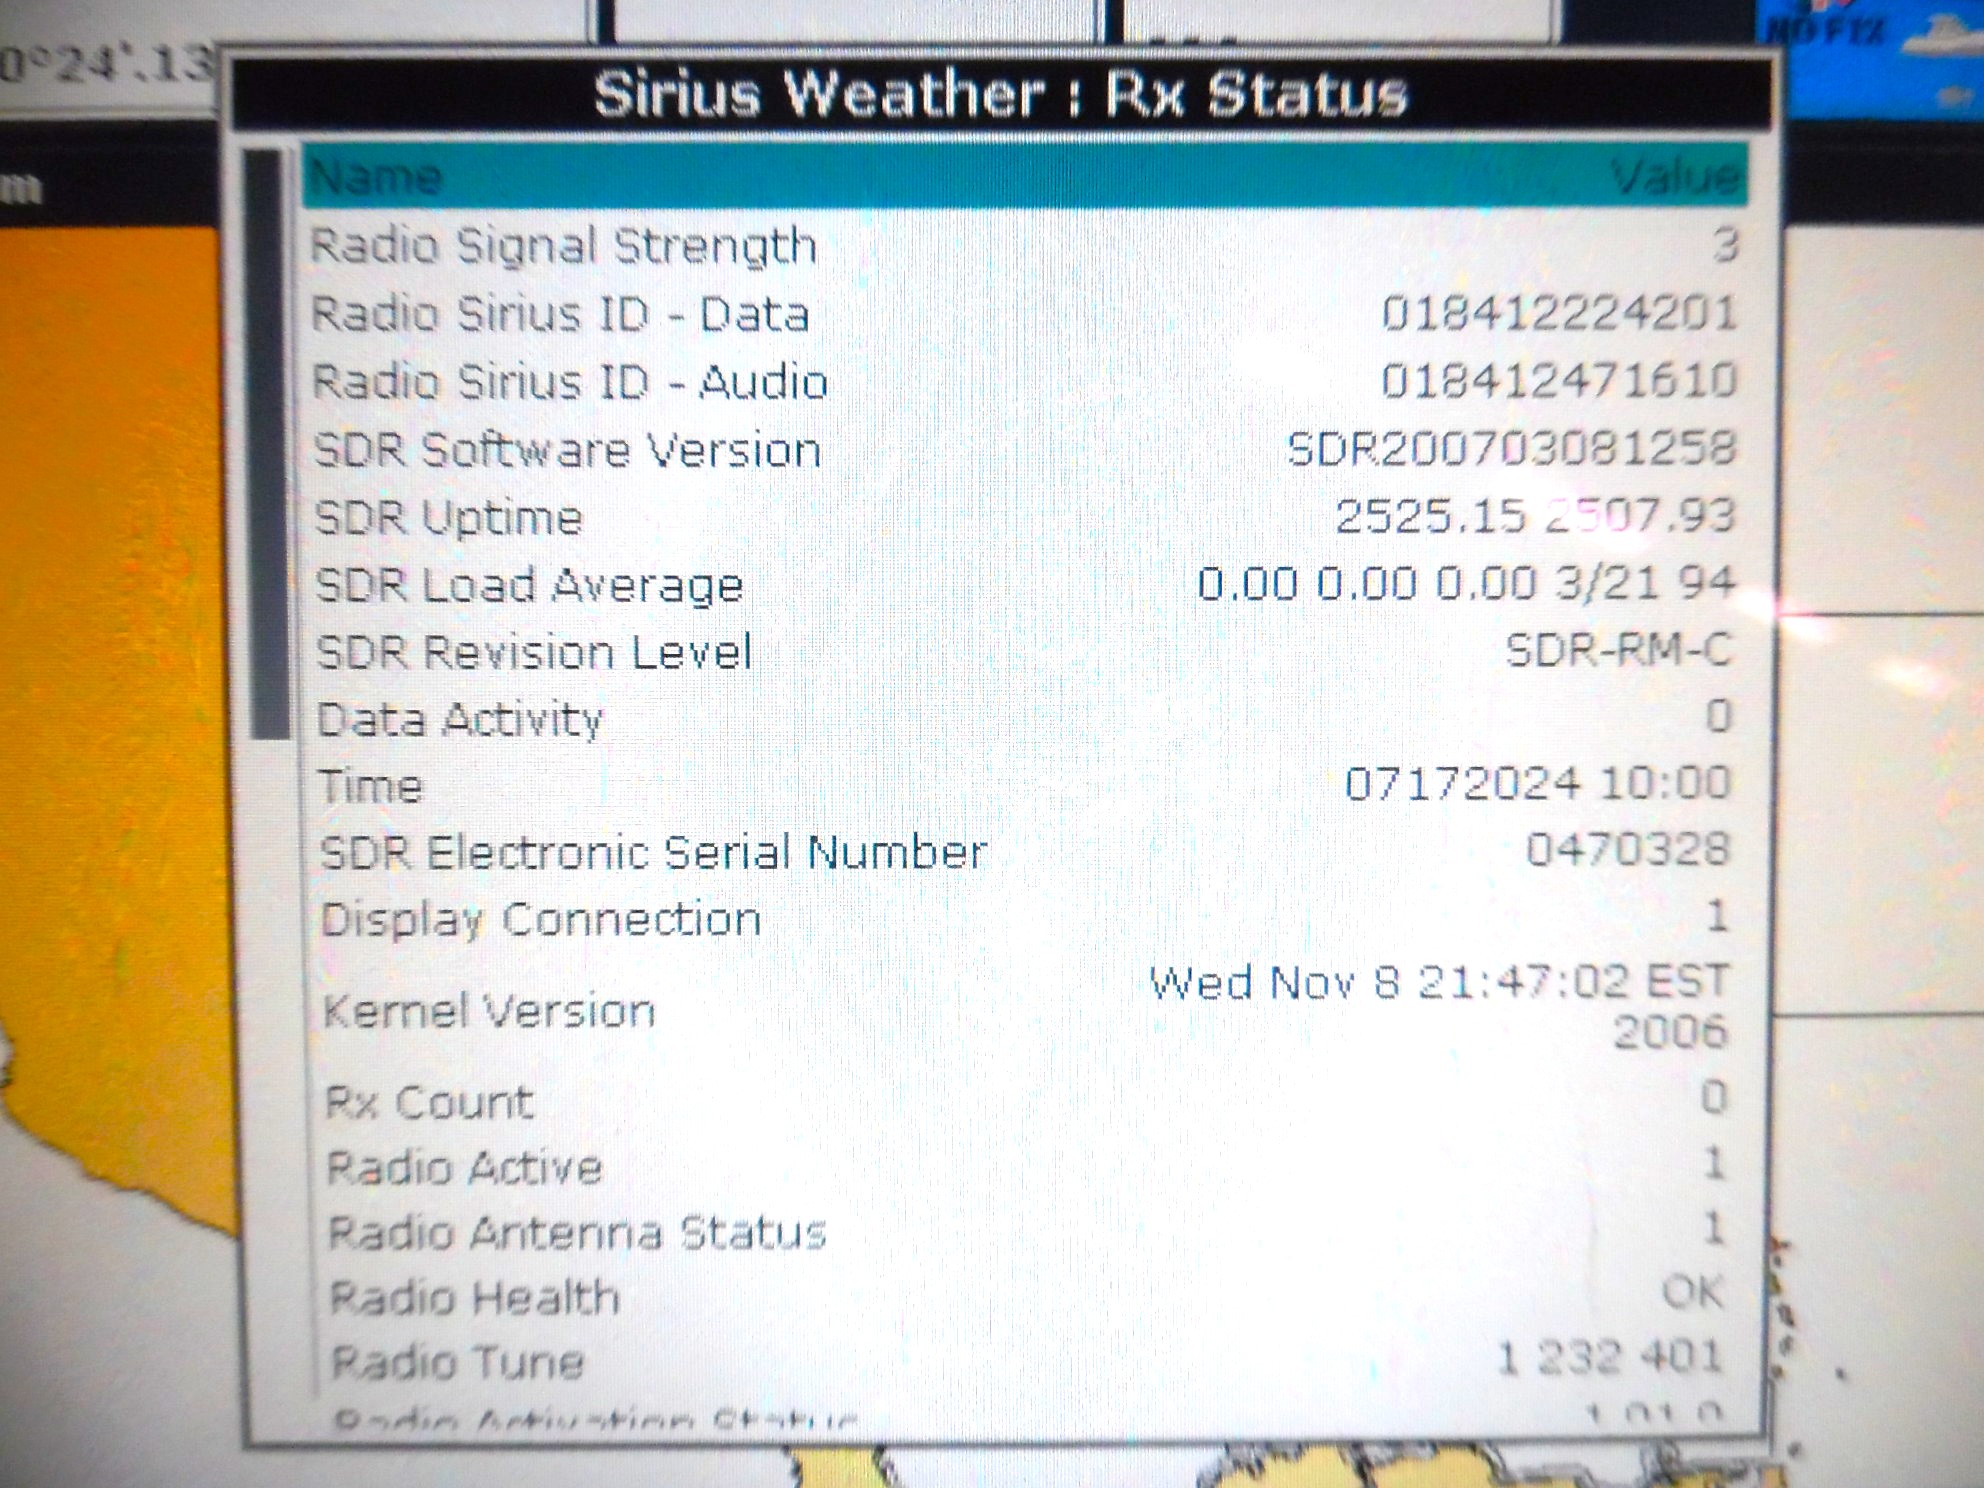The width and height of the screenshot is (1984, 1488).
Task: Select the Radio Sirius ID - Data label
Action: click(560, 315)
